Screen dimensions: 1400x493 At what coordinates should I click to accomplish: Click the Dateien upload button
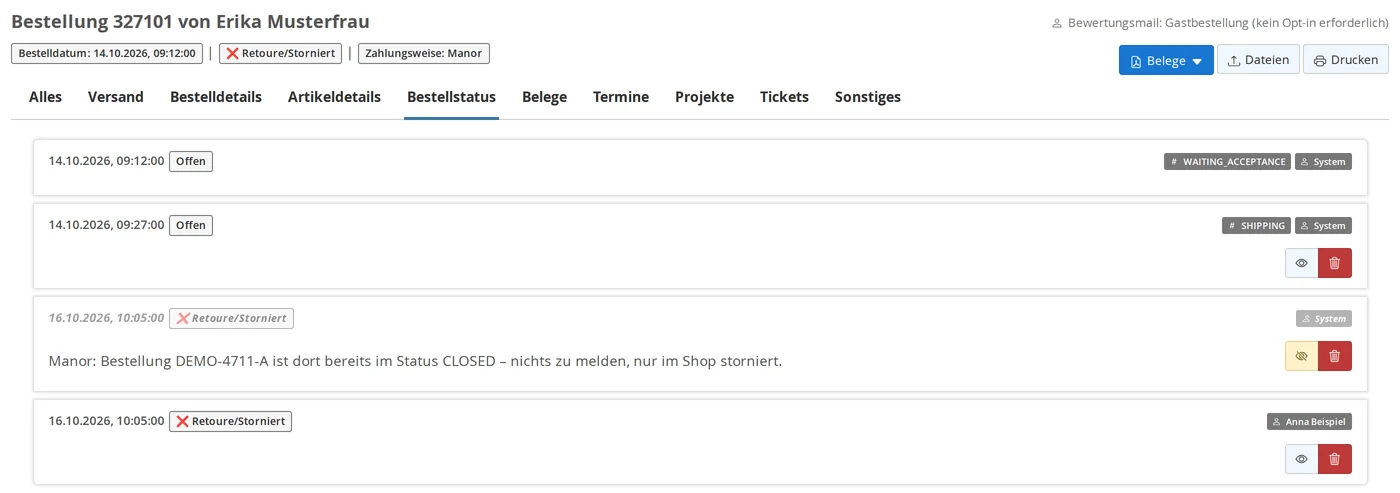click(x=1258, y=60)
